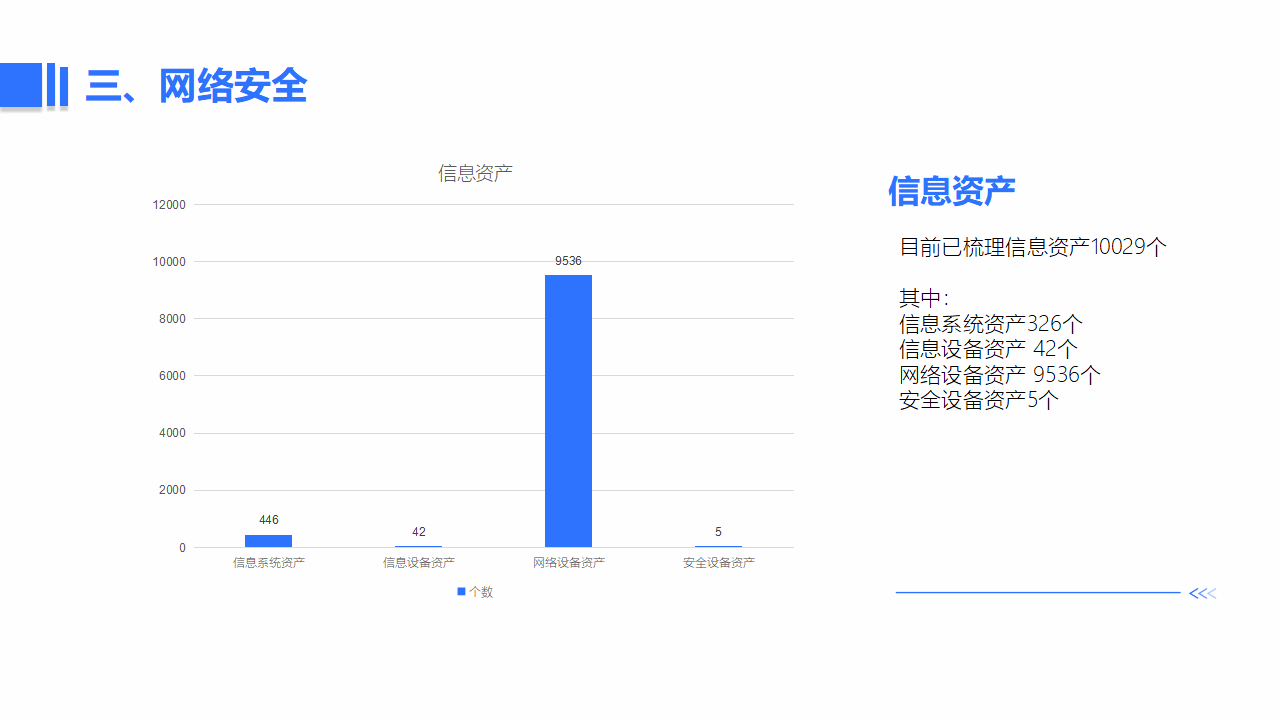Click the blue square decoration beside title
The width and height of the screenshot is (1280, 720).
pos(21,84)
